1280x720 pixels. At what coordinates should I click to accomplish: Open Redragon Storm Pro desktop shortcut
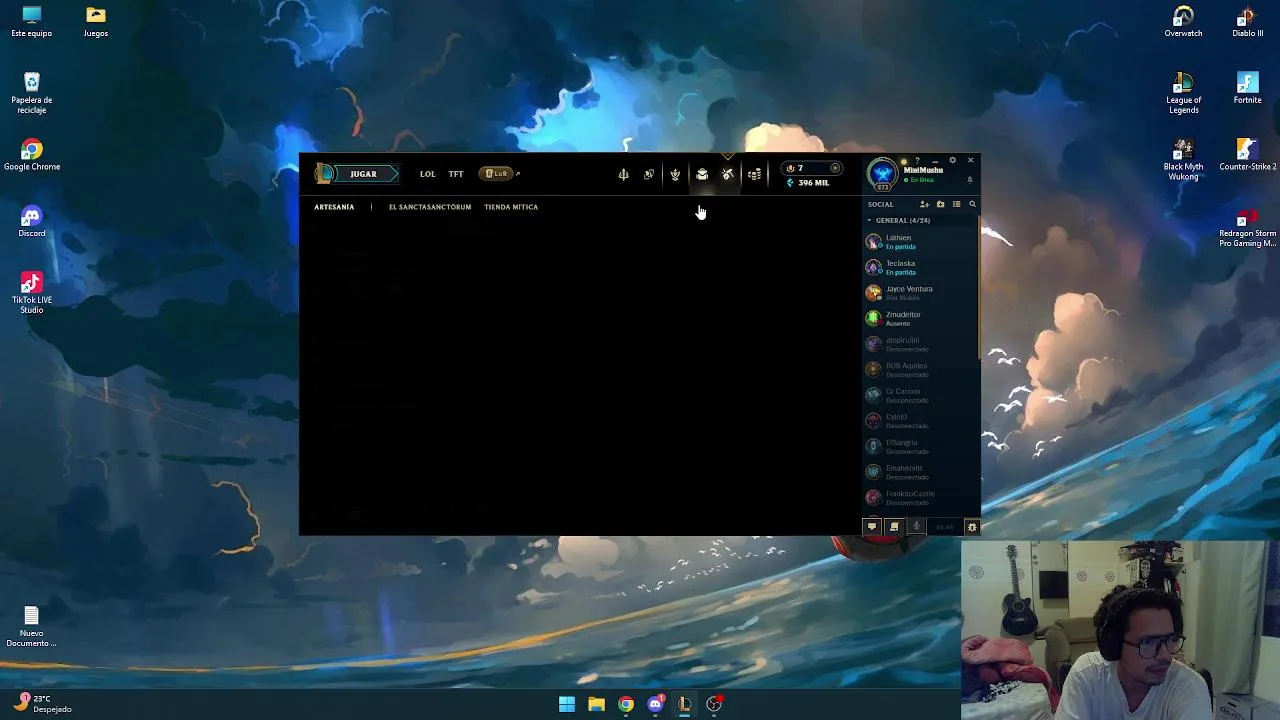[x=1247, y=227]
